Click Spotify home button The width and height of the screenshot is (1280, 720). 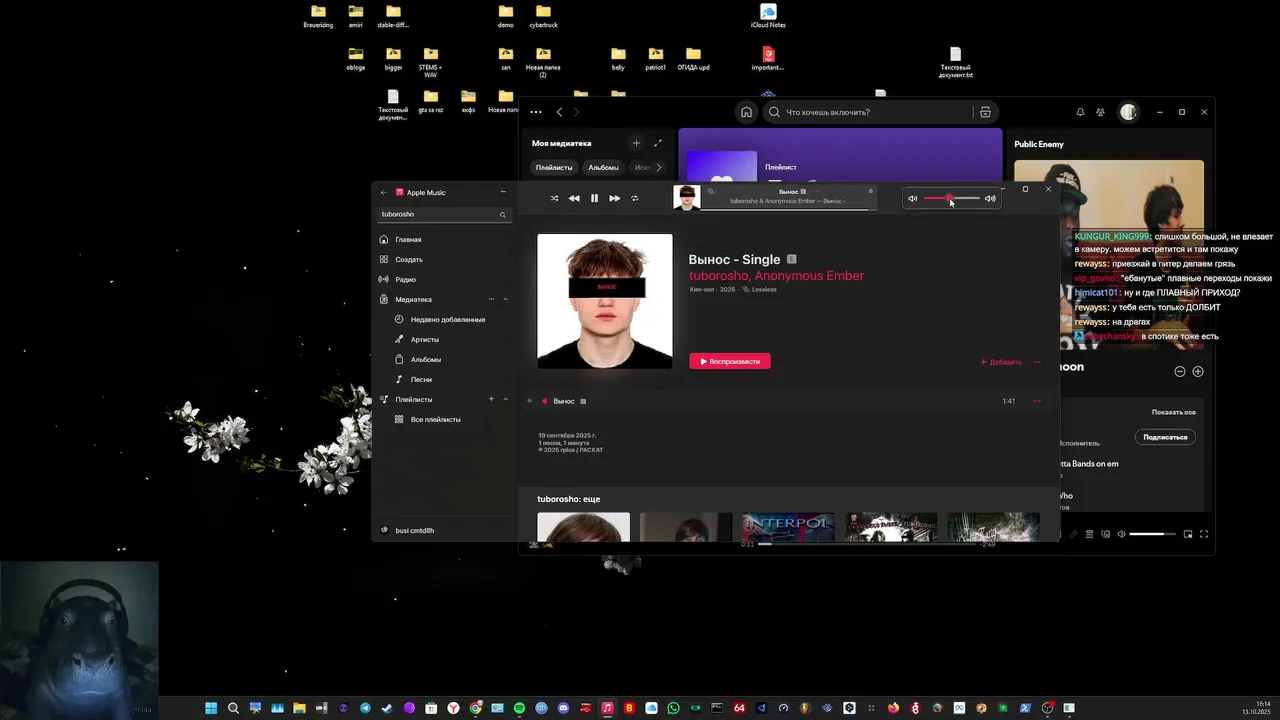coord(746,112)
